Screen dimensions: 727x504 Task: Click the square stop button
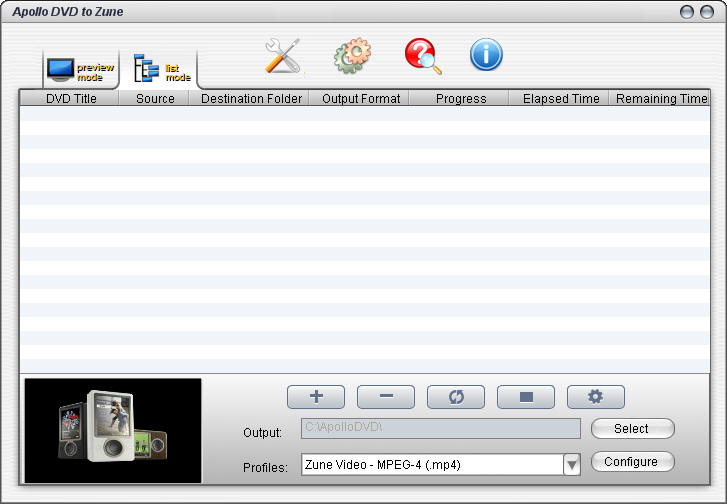pos(526,397)
